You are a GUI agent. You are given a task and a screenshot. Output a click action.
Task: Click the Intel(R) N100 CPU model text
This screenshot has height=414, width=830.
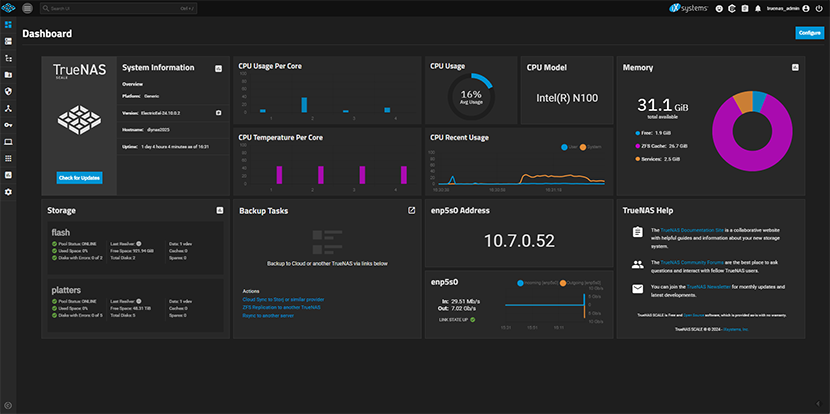[567, 98]
